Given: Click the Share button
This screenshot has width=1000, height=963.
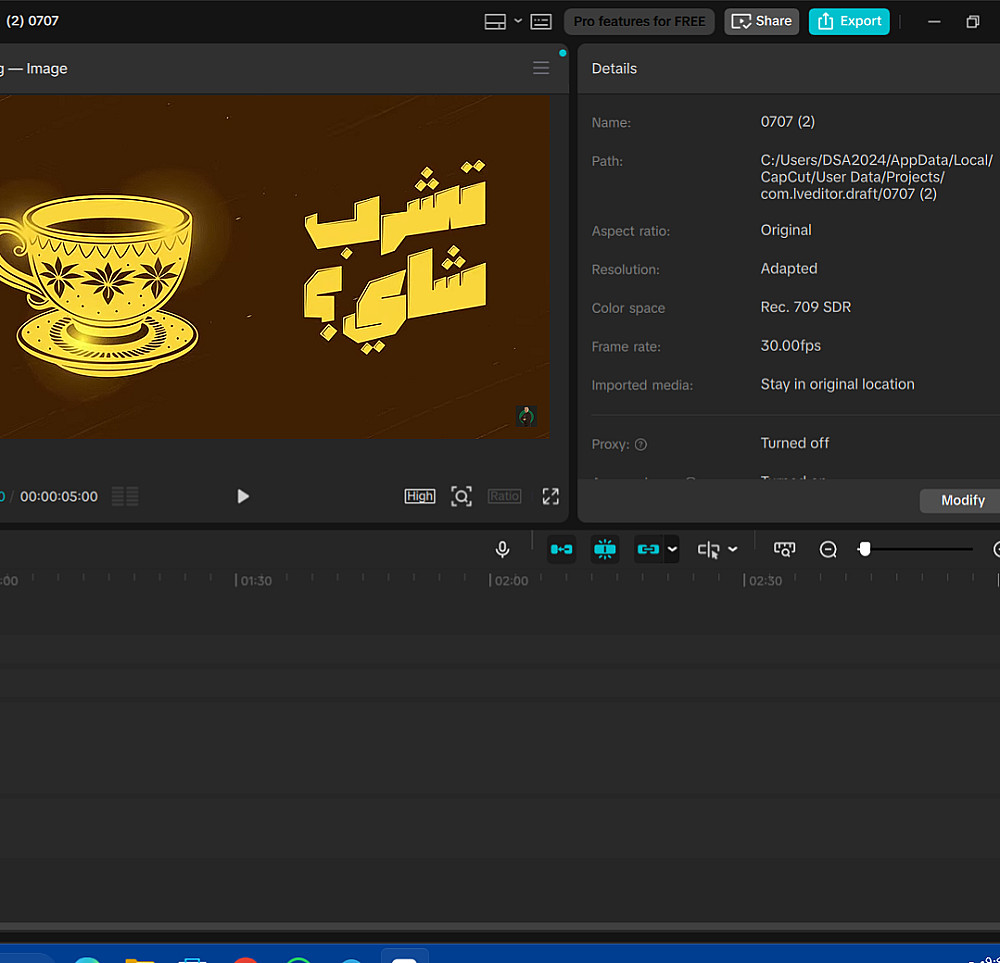Looking at the screenshot, I should click(761, 21).
